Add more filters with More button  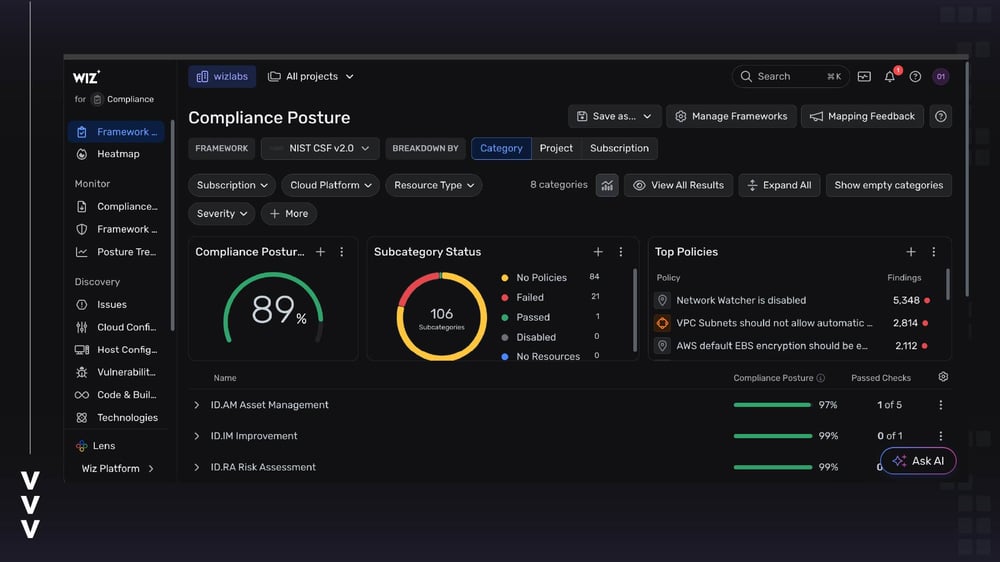tap(289, 214)
